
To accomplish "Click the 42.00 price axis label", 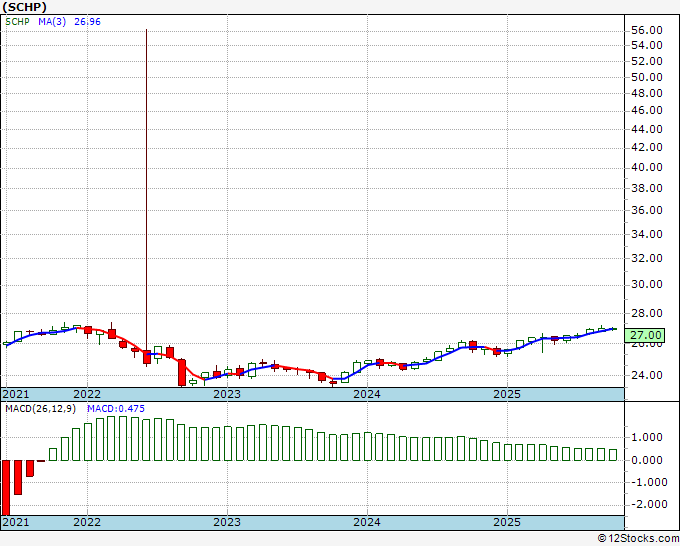I will point(647,147).
